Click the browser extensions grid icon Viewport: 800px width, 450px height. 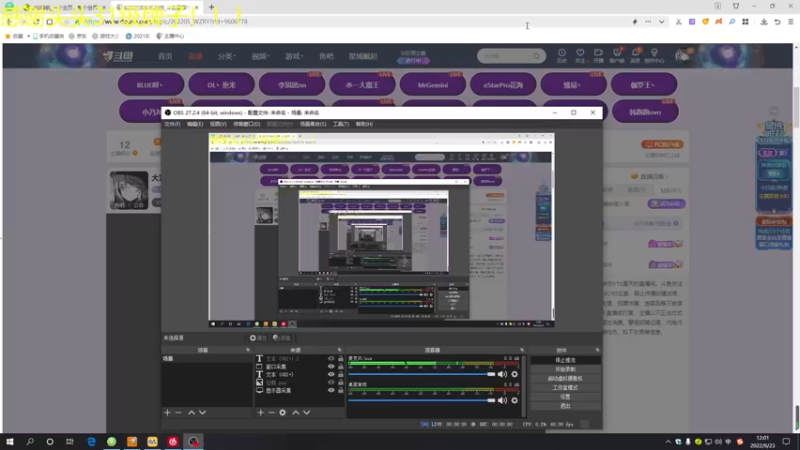[x=745, y=22]
